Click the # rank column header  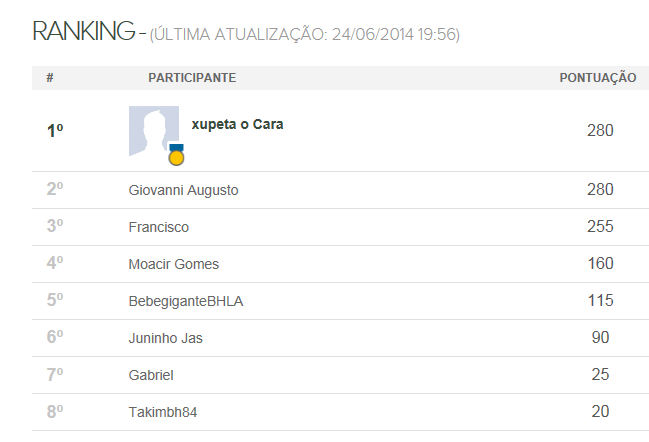pyautogui.click(x=50, y=77)
